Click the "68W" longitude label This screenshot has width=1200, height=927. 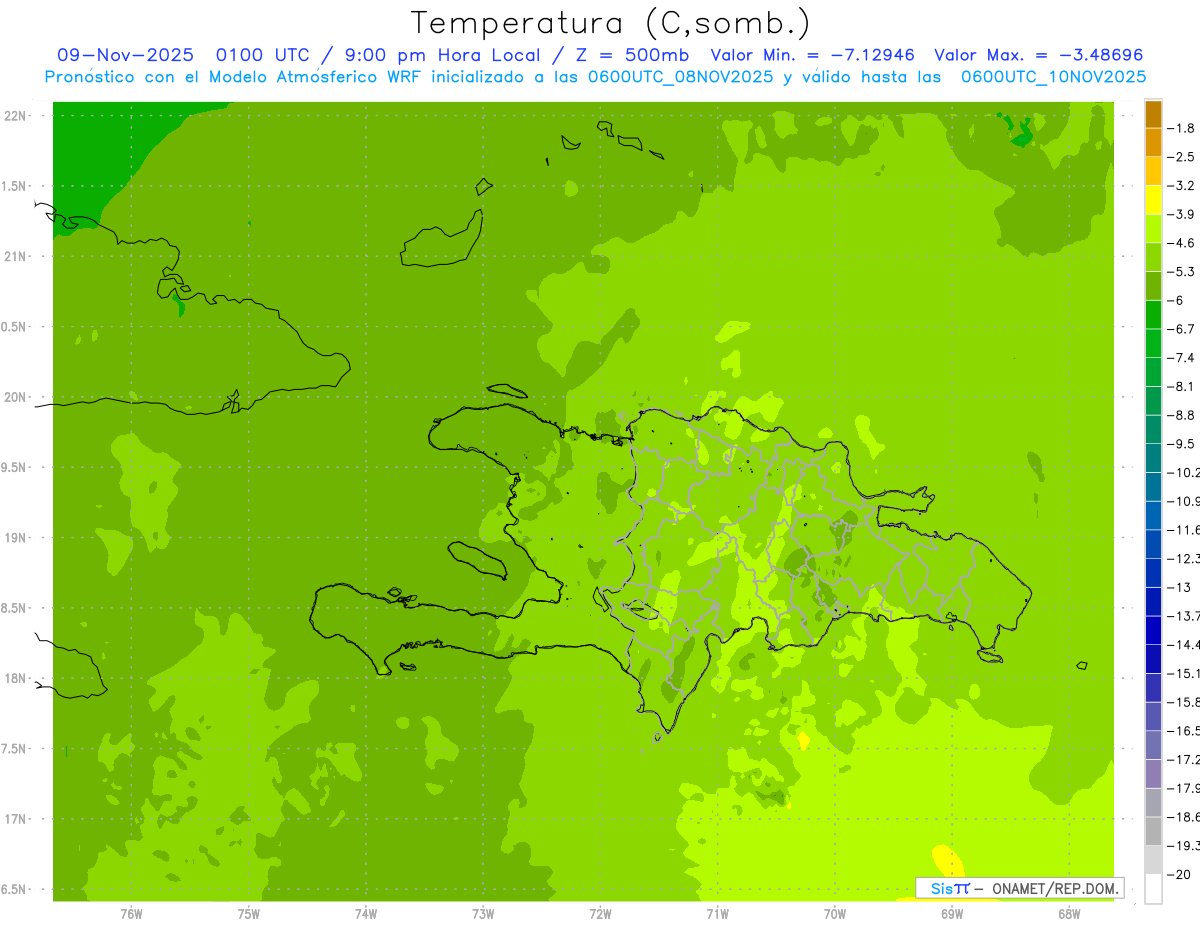tap(1068, 913)
